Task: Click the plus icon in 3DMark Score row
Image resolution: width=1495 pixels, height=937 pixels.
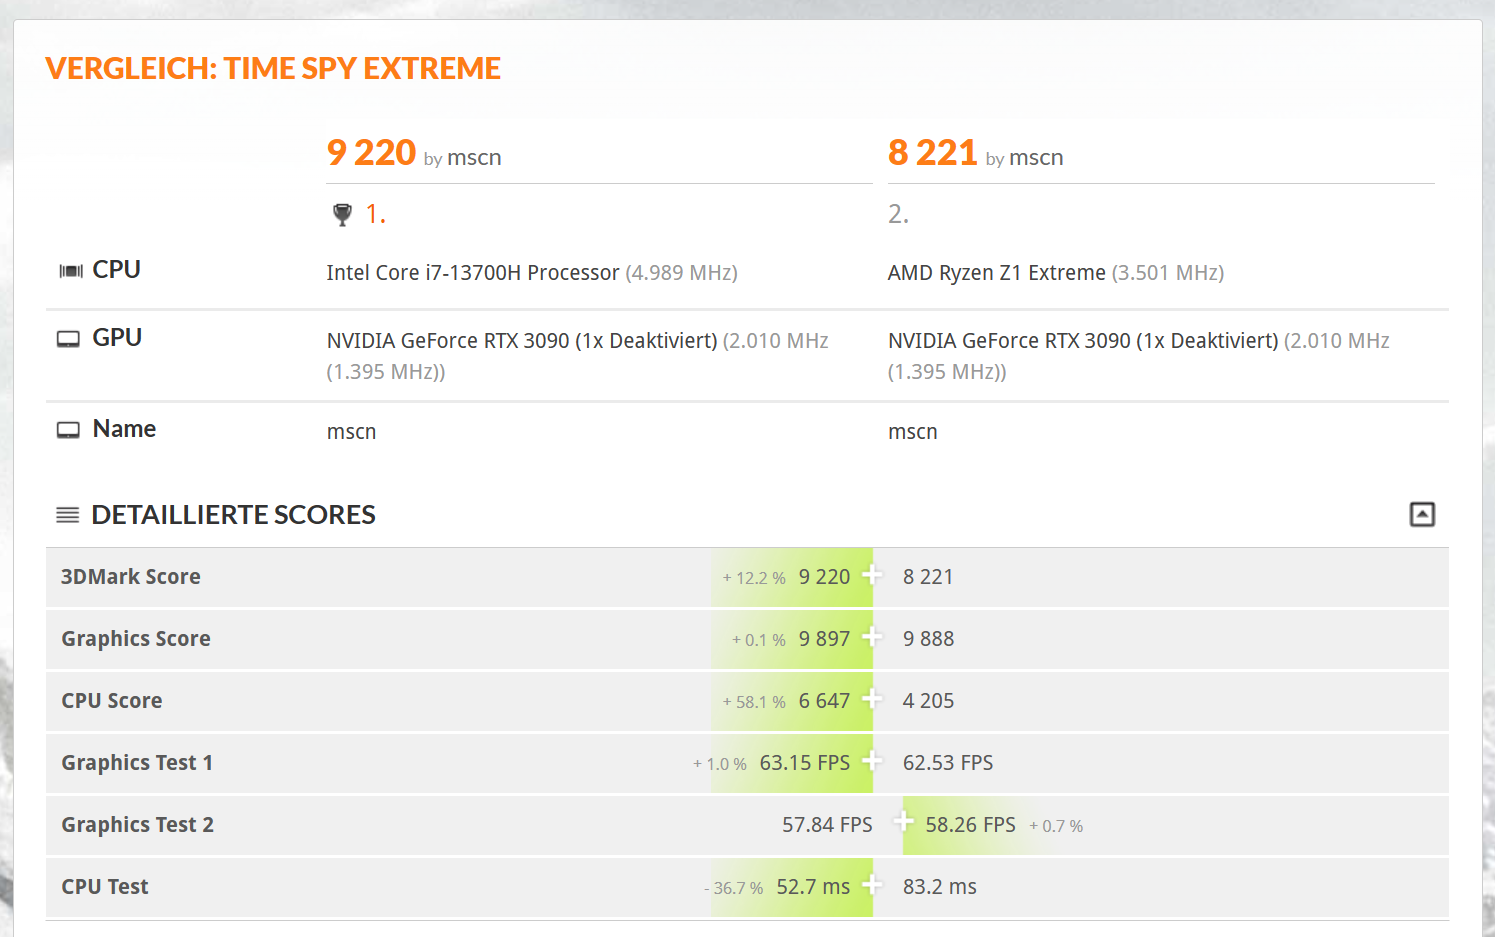Action: point(872,574)
